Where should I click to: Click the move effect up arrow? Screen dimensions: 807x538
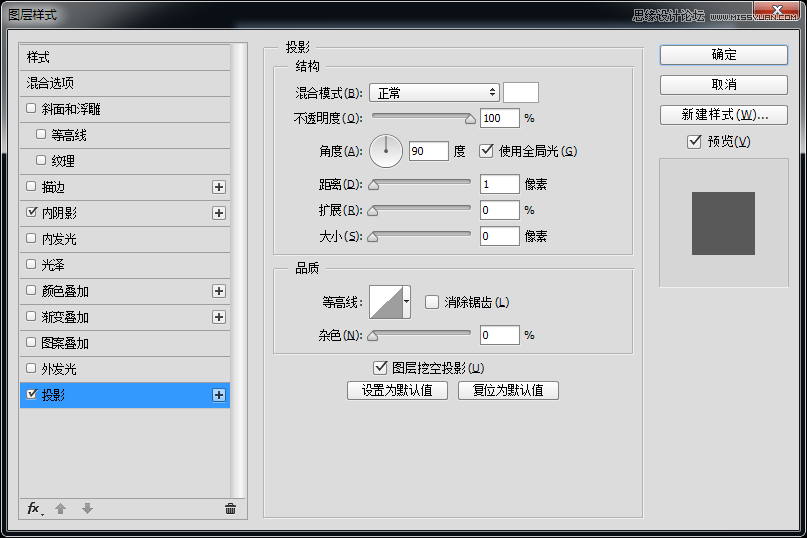[x=60, y=509]
